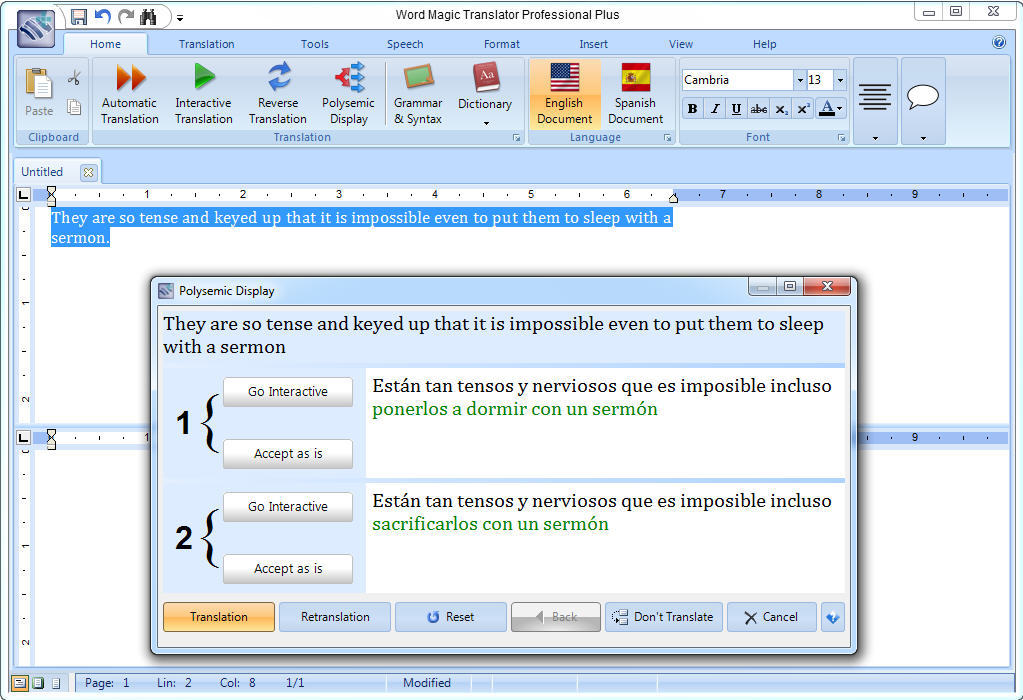Switch to the Speech ribbon tab
The image size is (1023, 700).
[405, 44]
